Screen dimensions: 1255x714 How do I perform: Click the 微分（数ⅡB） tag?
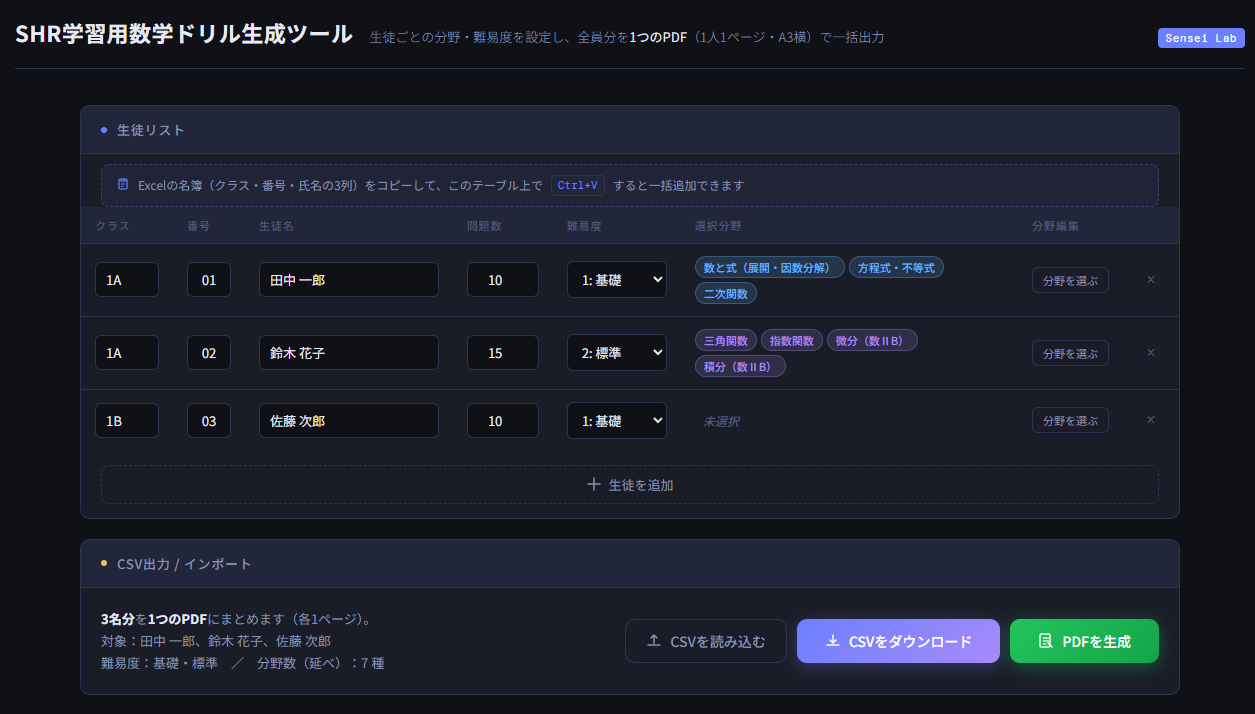click(x=871, y=341)
